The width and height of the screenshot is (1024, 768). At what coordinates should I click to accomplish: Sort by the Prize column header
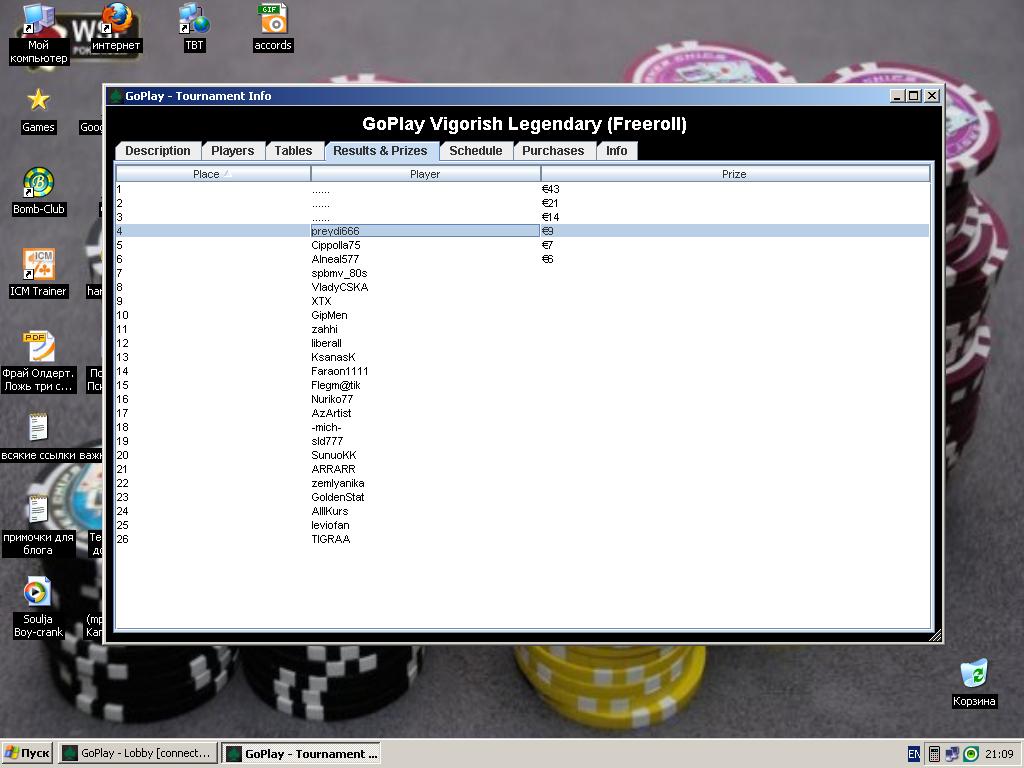(x=734, y=174)
